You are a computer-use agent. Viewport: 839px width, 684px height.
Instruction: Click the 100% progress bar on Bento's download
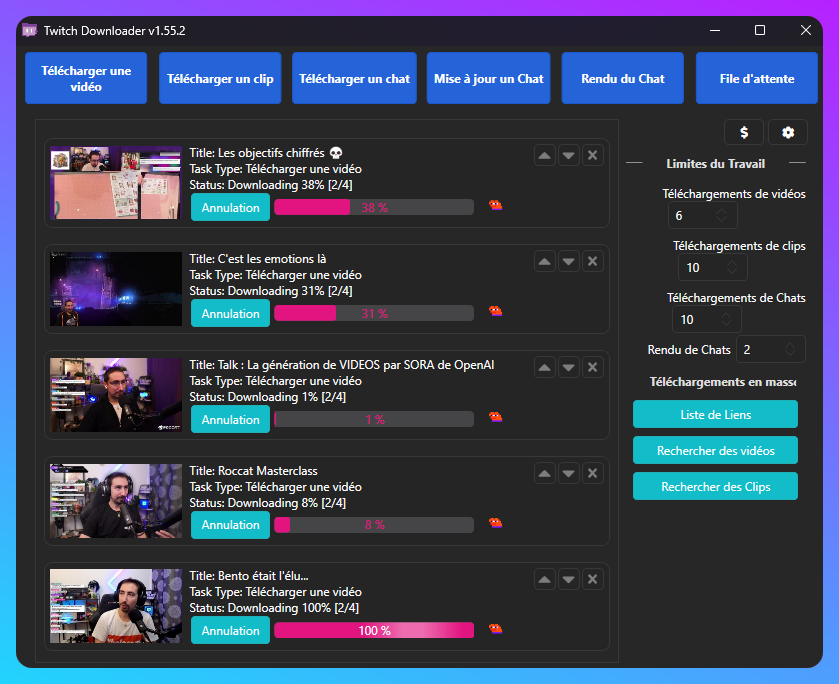tap(373, 629)
